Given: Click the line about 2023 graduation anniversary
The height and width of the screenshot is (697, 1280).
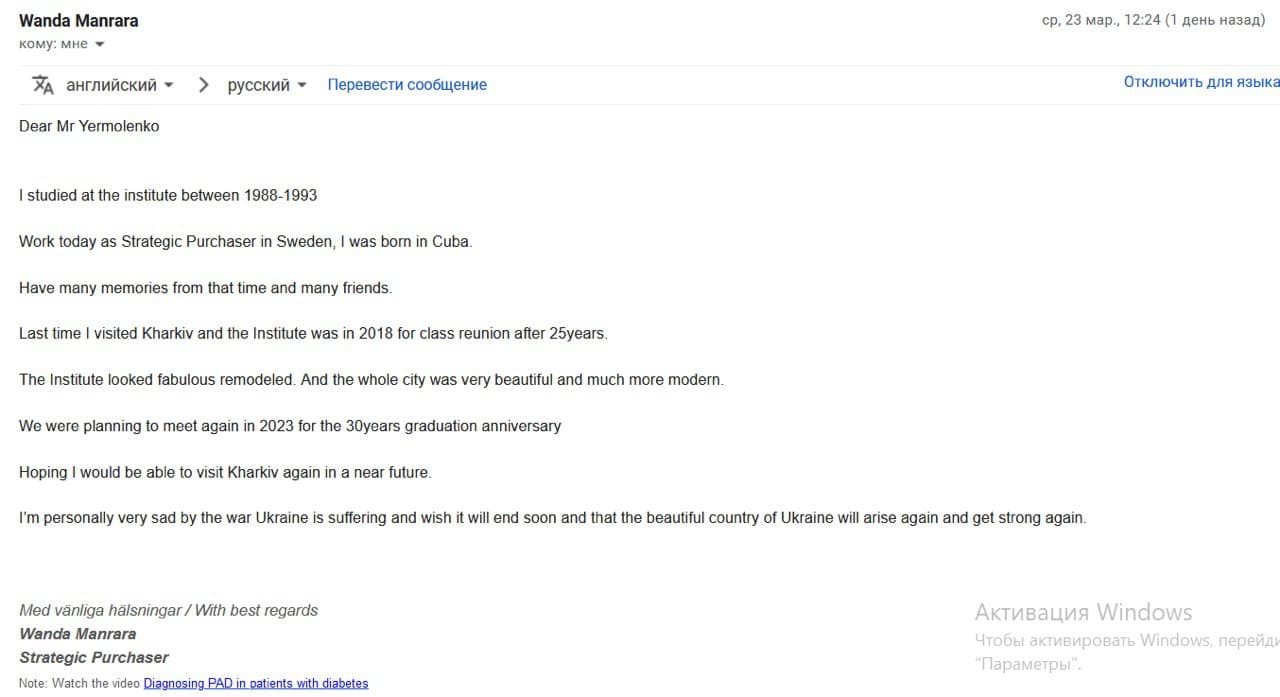Looking at the screenshot, I should point(290,426).
